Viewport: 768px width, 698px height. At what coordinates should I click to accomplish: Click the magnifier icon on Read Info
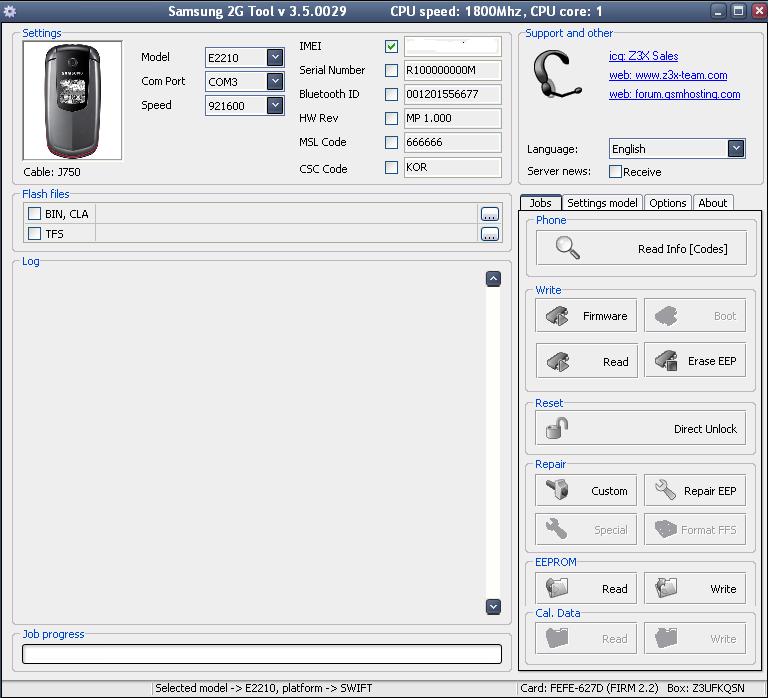568,248
